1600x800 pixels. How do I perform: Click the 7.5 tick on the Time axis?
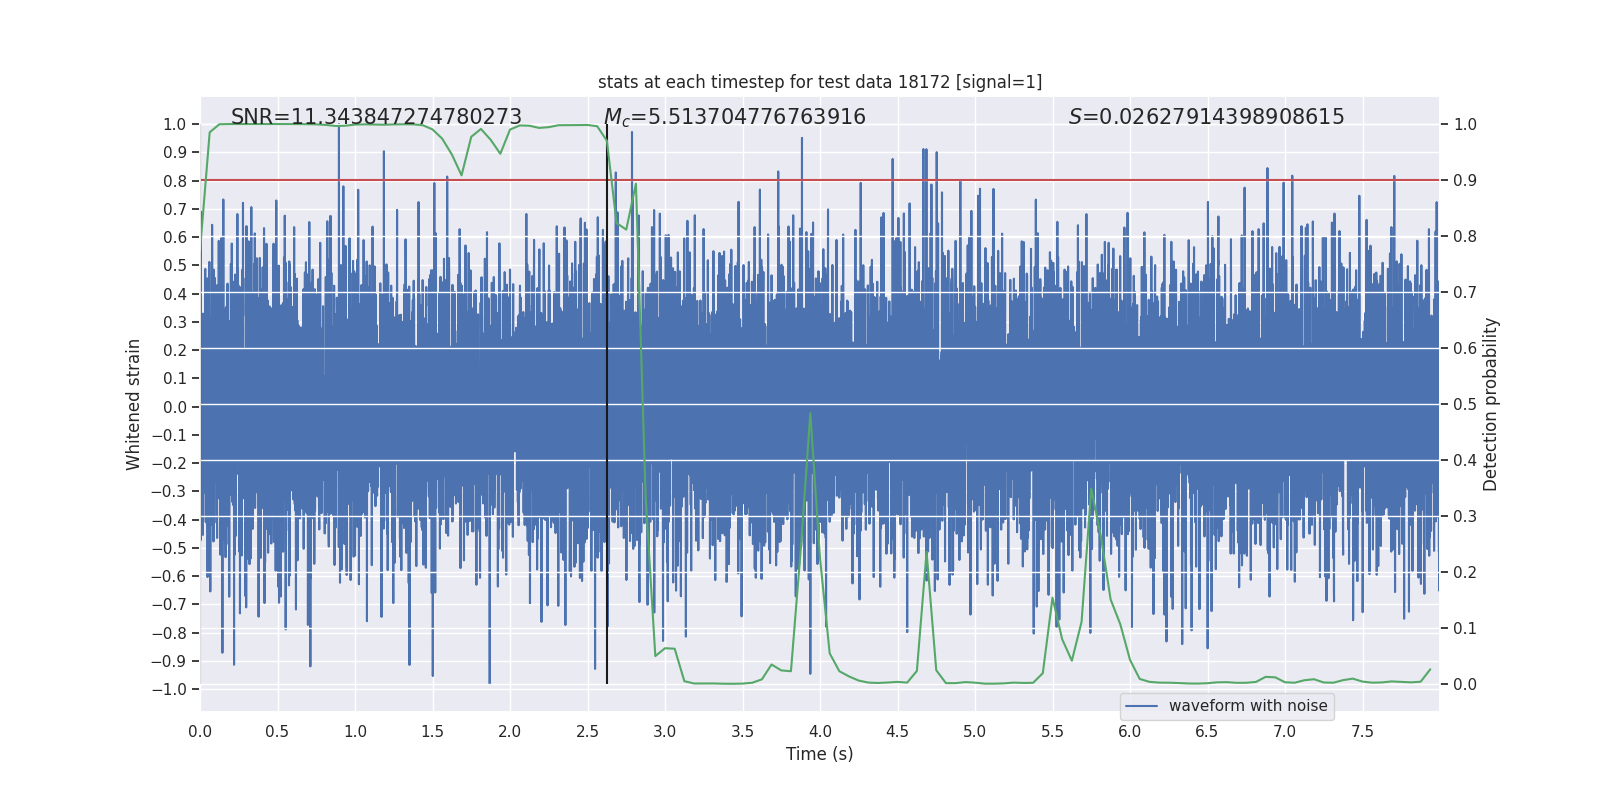tap(1362, 731)
